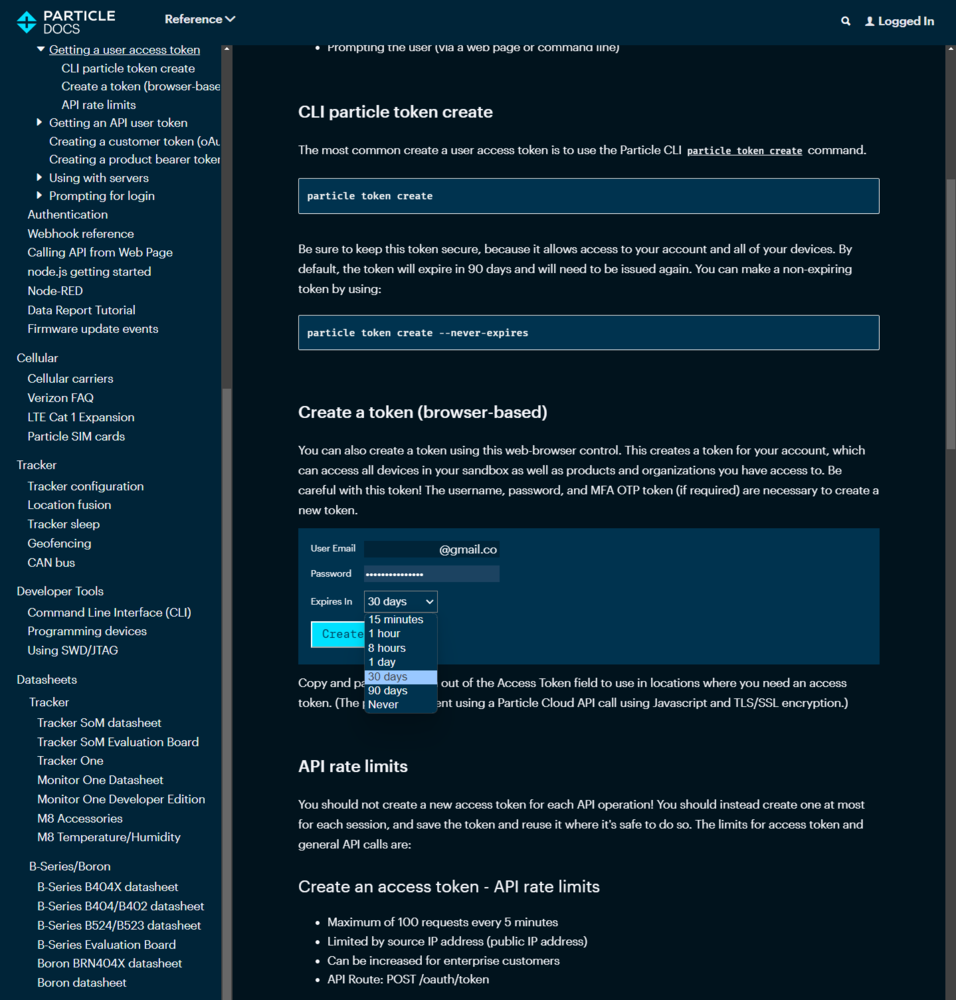The width and height of the screenshot is (956, 1000).
Task: Open the Boron datasheet link
Action: click(x=82, y=982)
